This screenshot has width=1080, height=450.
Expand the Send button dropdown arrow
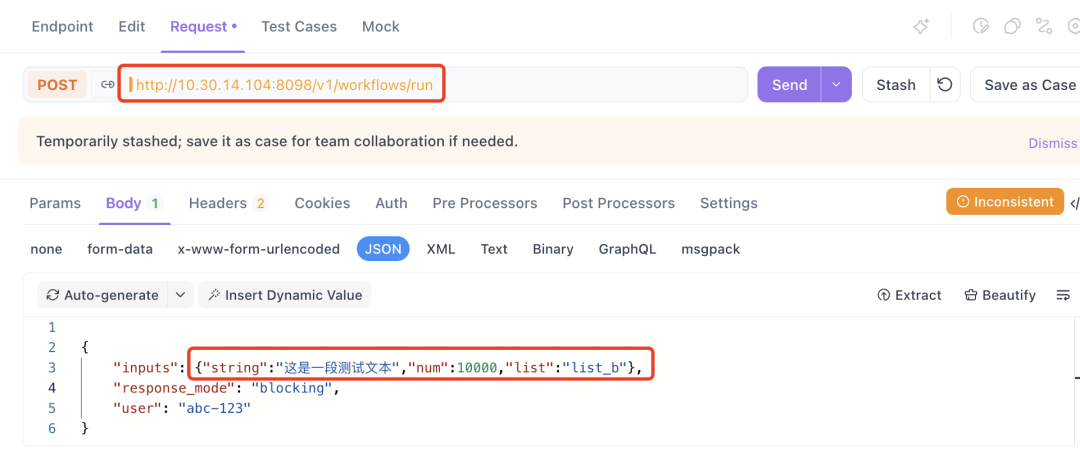(x=836, y=85)
